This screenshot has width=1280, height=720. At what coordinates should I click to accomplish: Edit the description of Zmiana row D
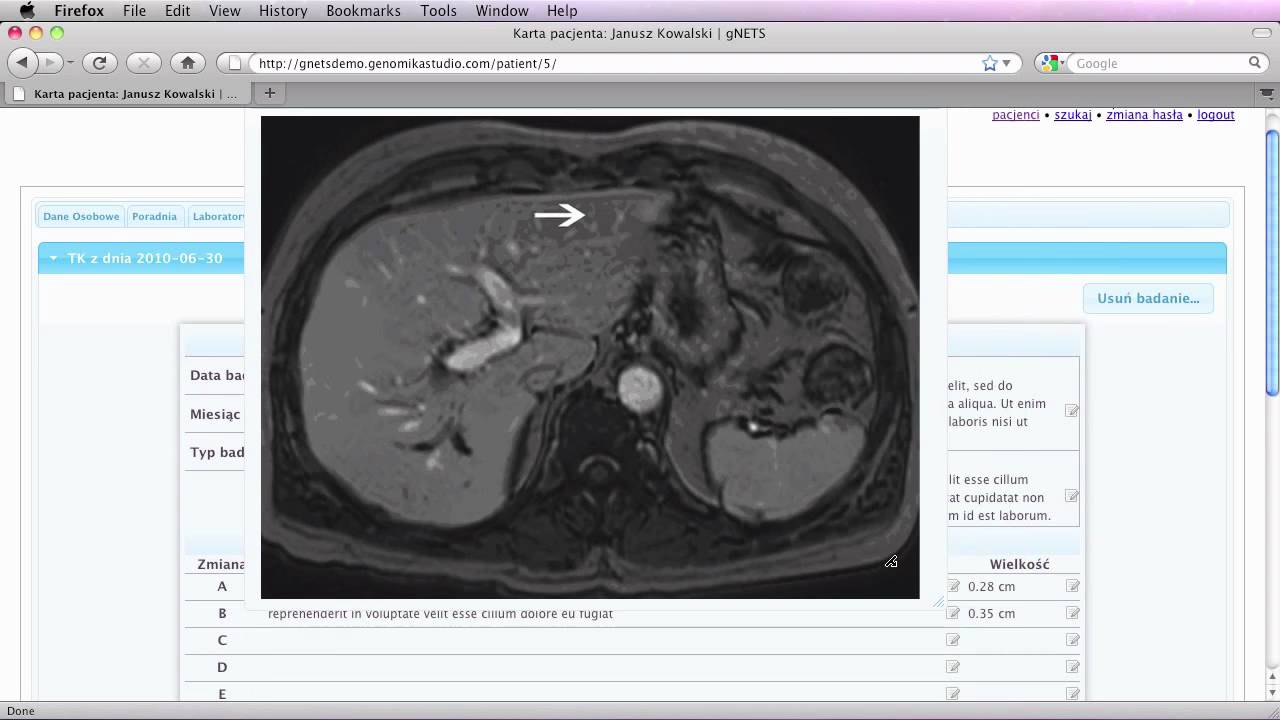click(953, 667)
